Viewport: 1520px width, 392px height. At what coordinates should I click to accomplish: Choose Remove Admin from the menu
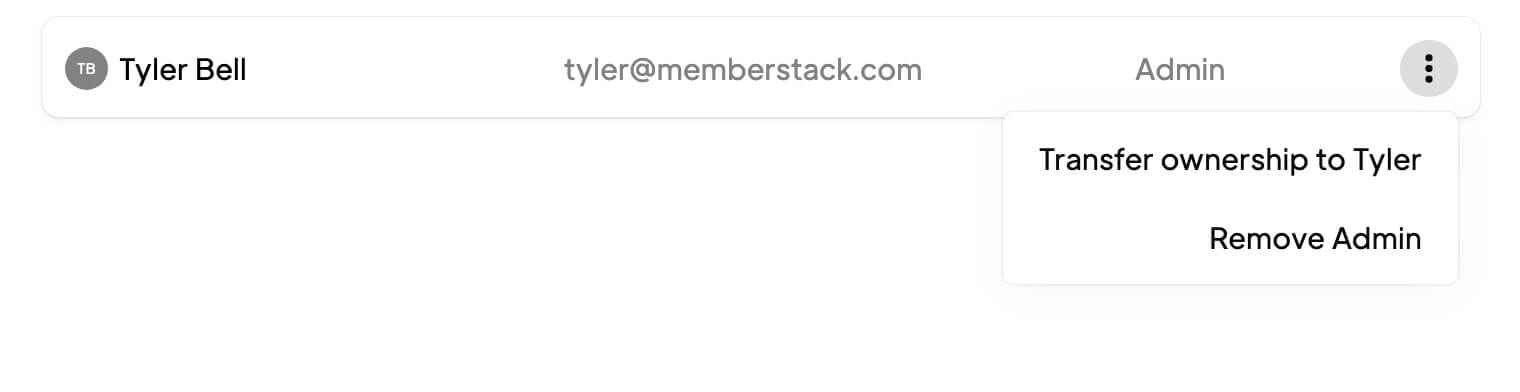pyautogui.click(x=1315, y=238)
